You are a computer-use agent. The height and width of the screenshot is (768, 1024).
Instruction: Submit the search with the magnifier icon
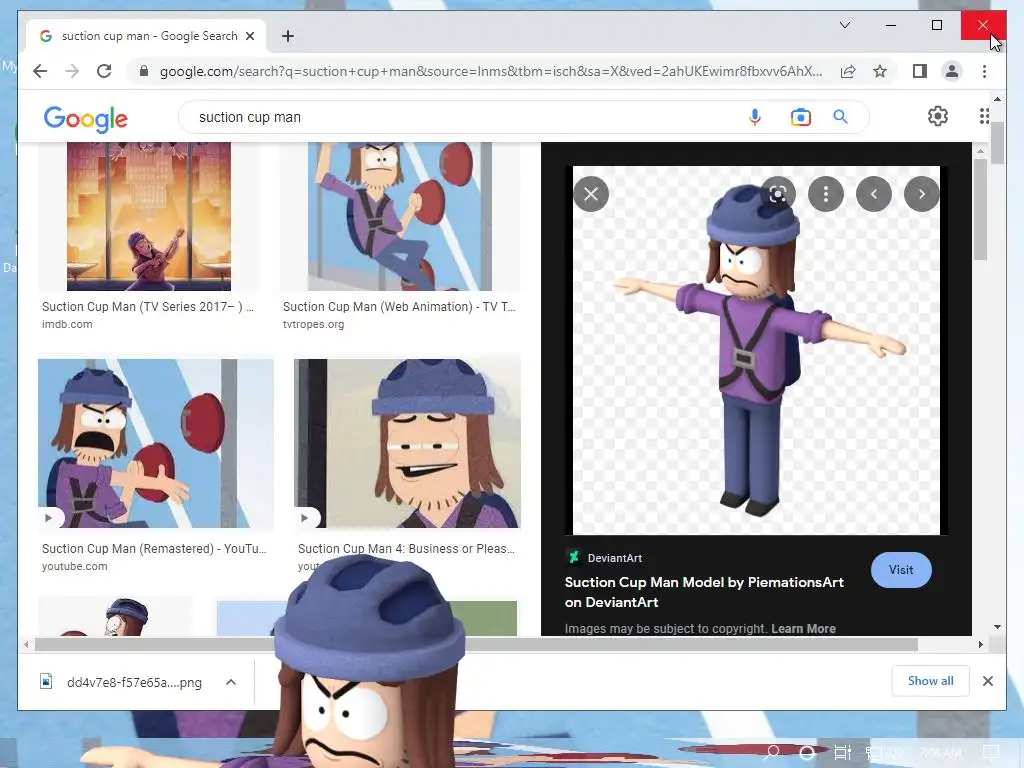[x=840, y=117]
